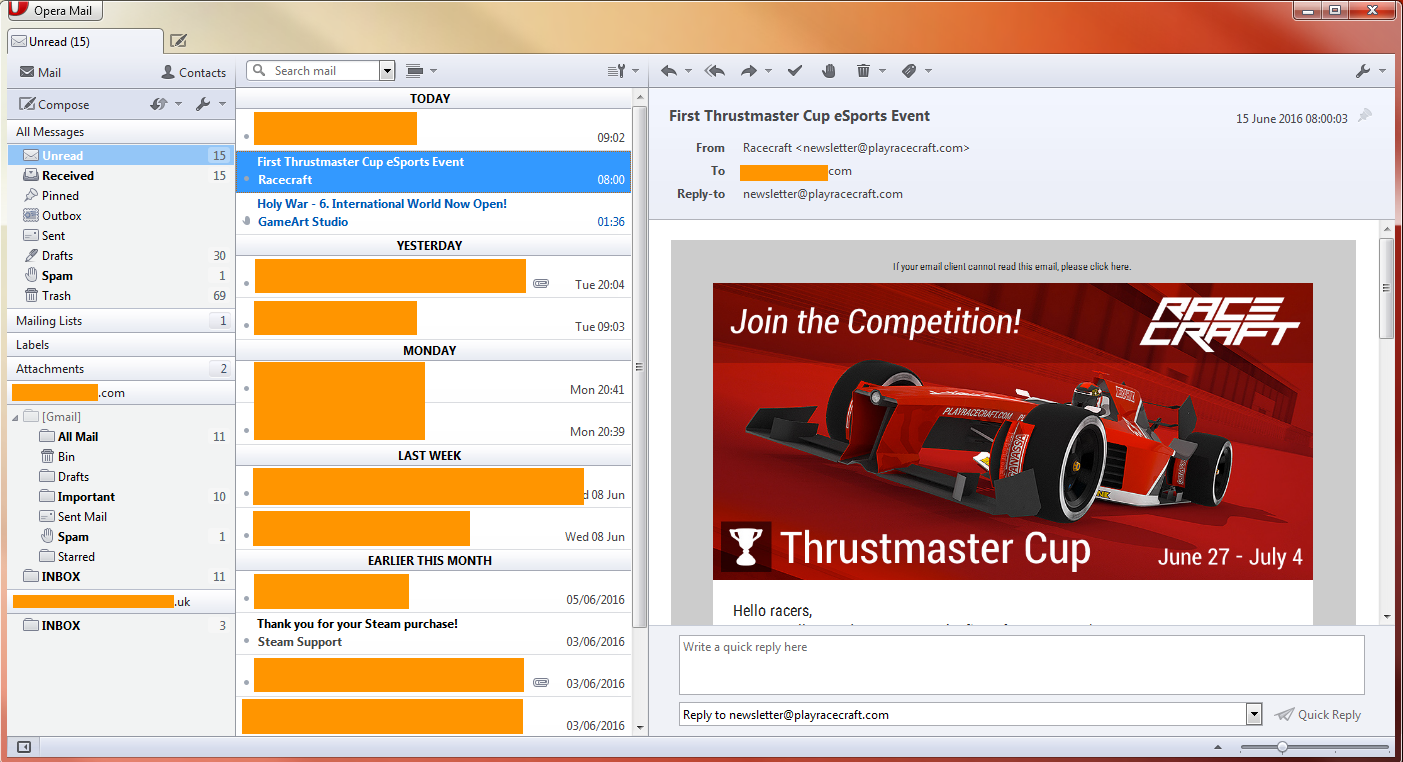Expand the Labels section
1403x762 pixels.
coord(120,345)
